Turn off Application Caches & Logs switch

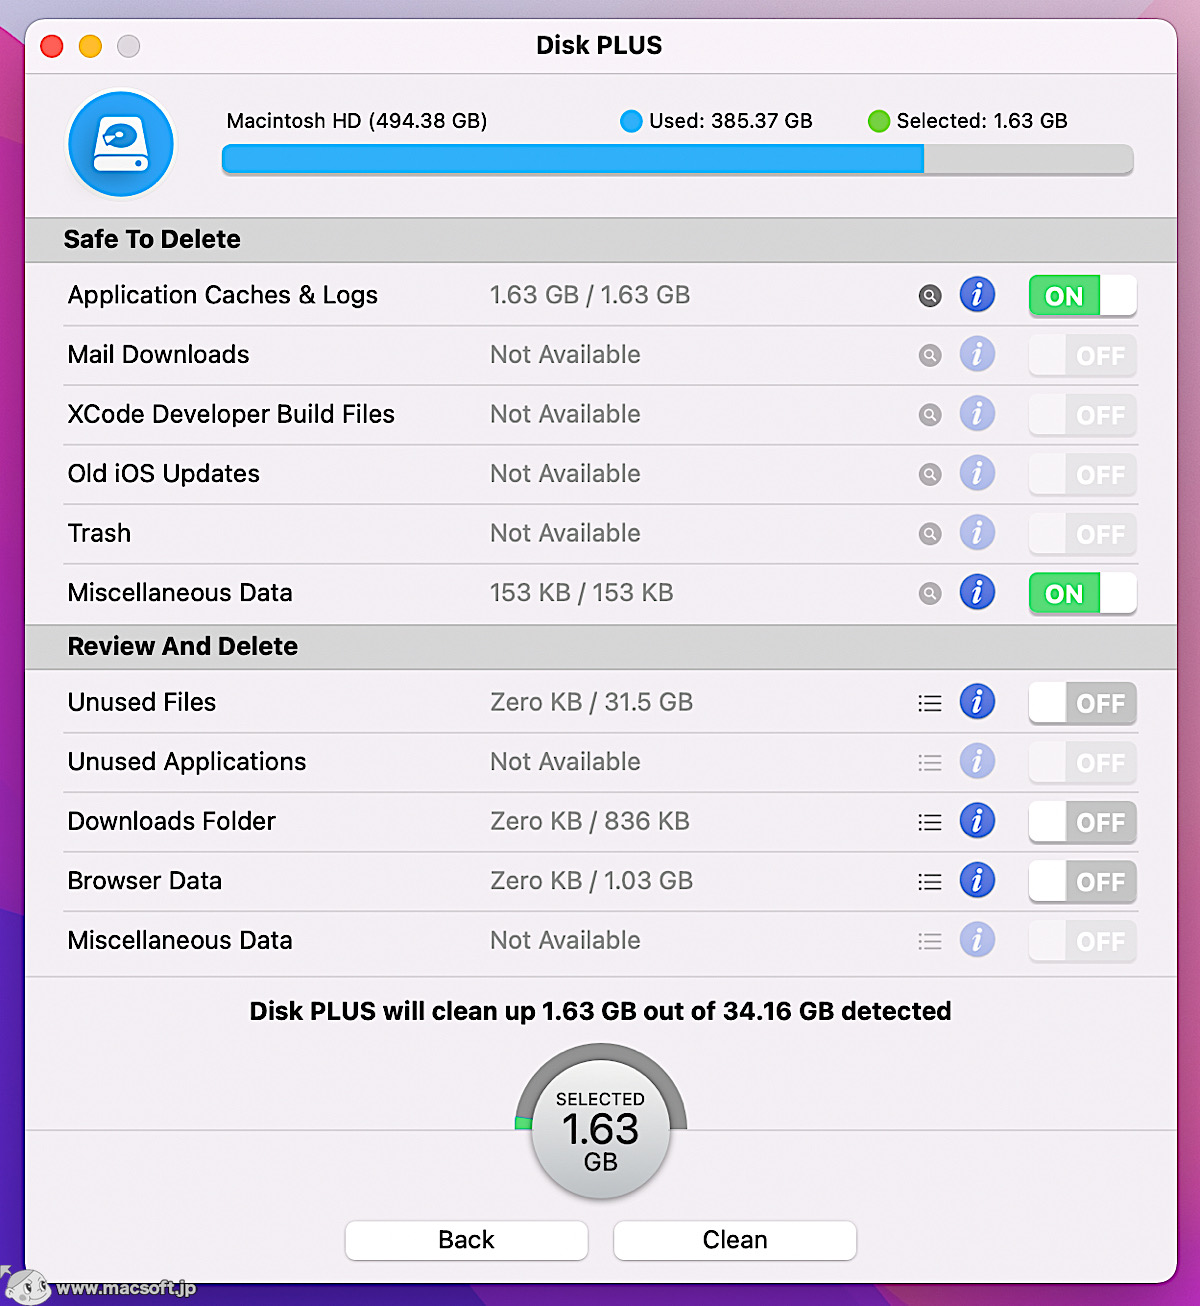[1083, 296]
